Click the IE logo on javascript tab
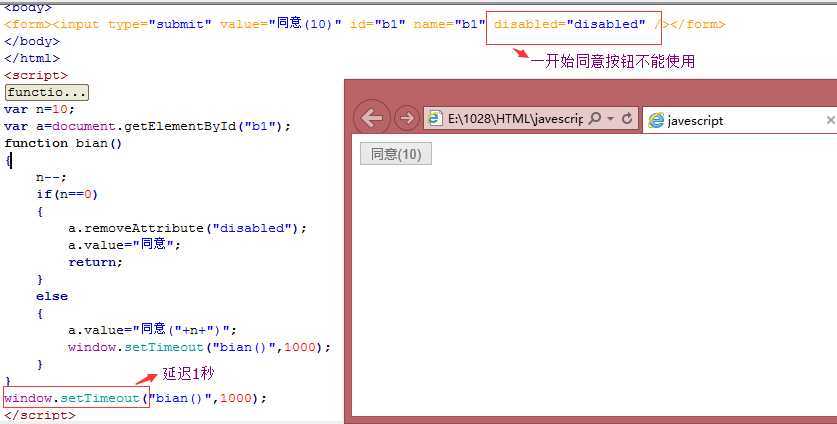The height and width of the screenshot is (424, 837). tap(656, 120)
